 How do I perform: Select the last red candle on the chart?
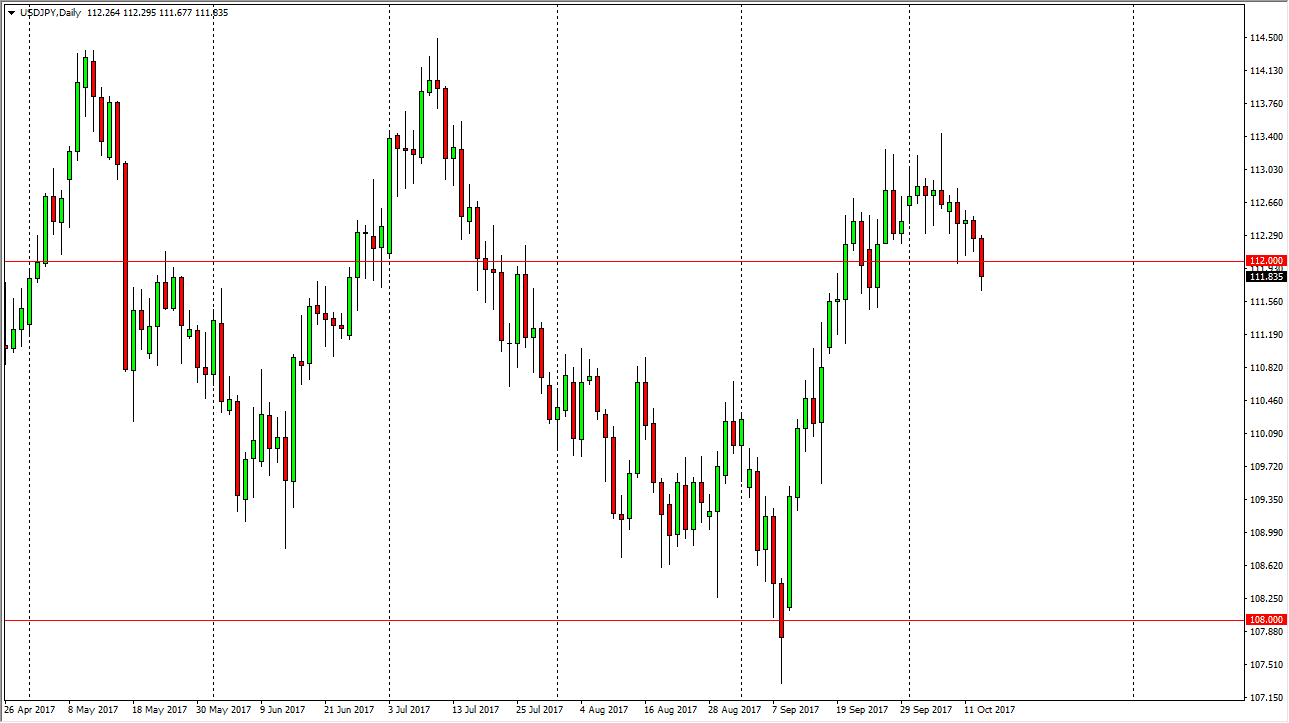(x=981, y=258)
